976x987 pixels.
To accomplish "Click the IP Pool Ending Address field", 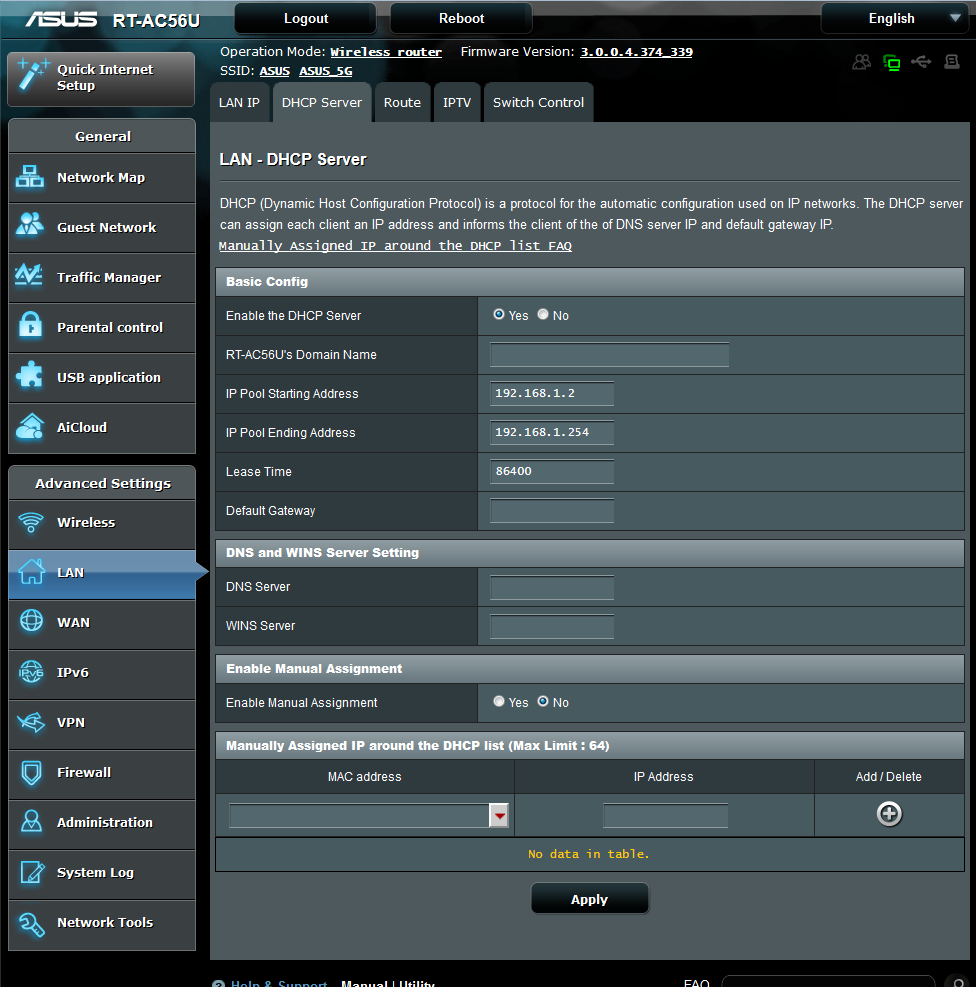I will 552,432.
